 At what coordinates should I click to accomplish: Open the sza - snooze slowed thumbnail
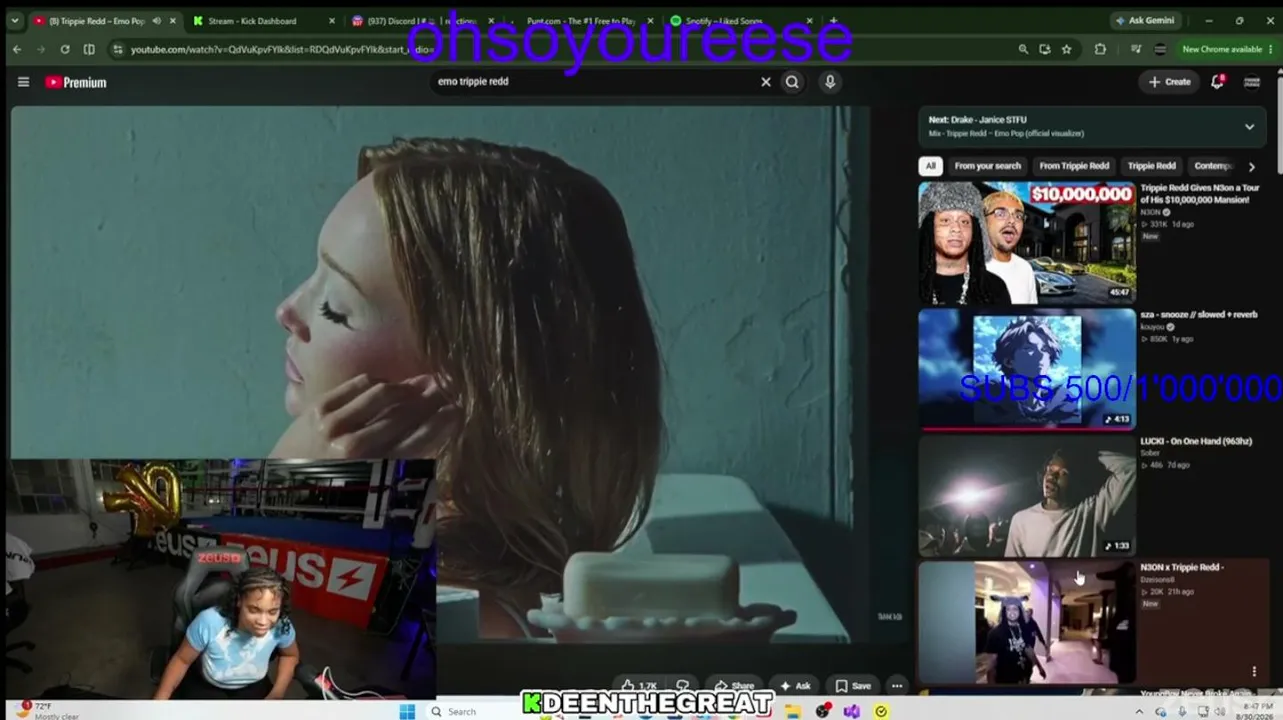1027,369
